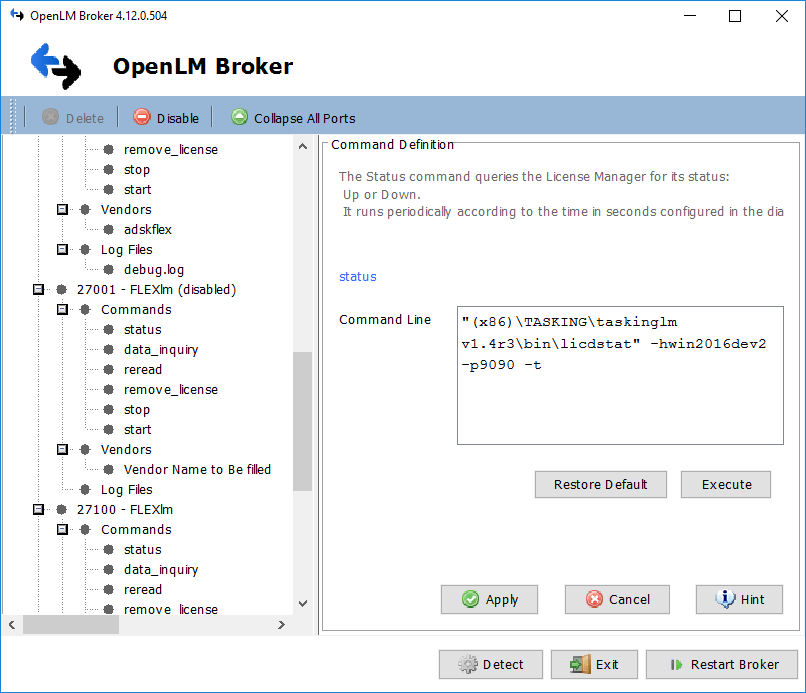
Task: Select adskflex vendor tree item
Action: (x=147, y=229)
